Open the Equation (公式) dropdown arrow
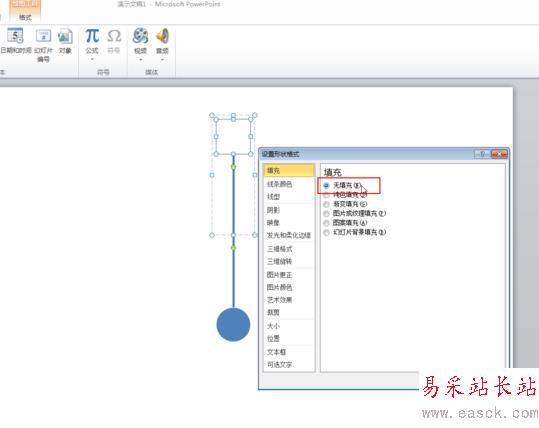 point(92,59)
